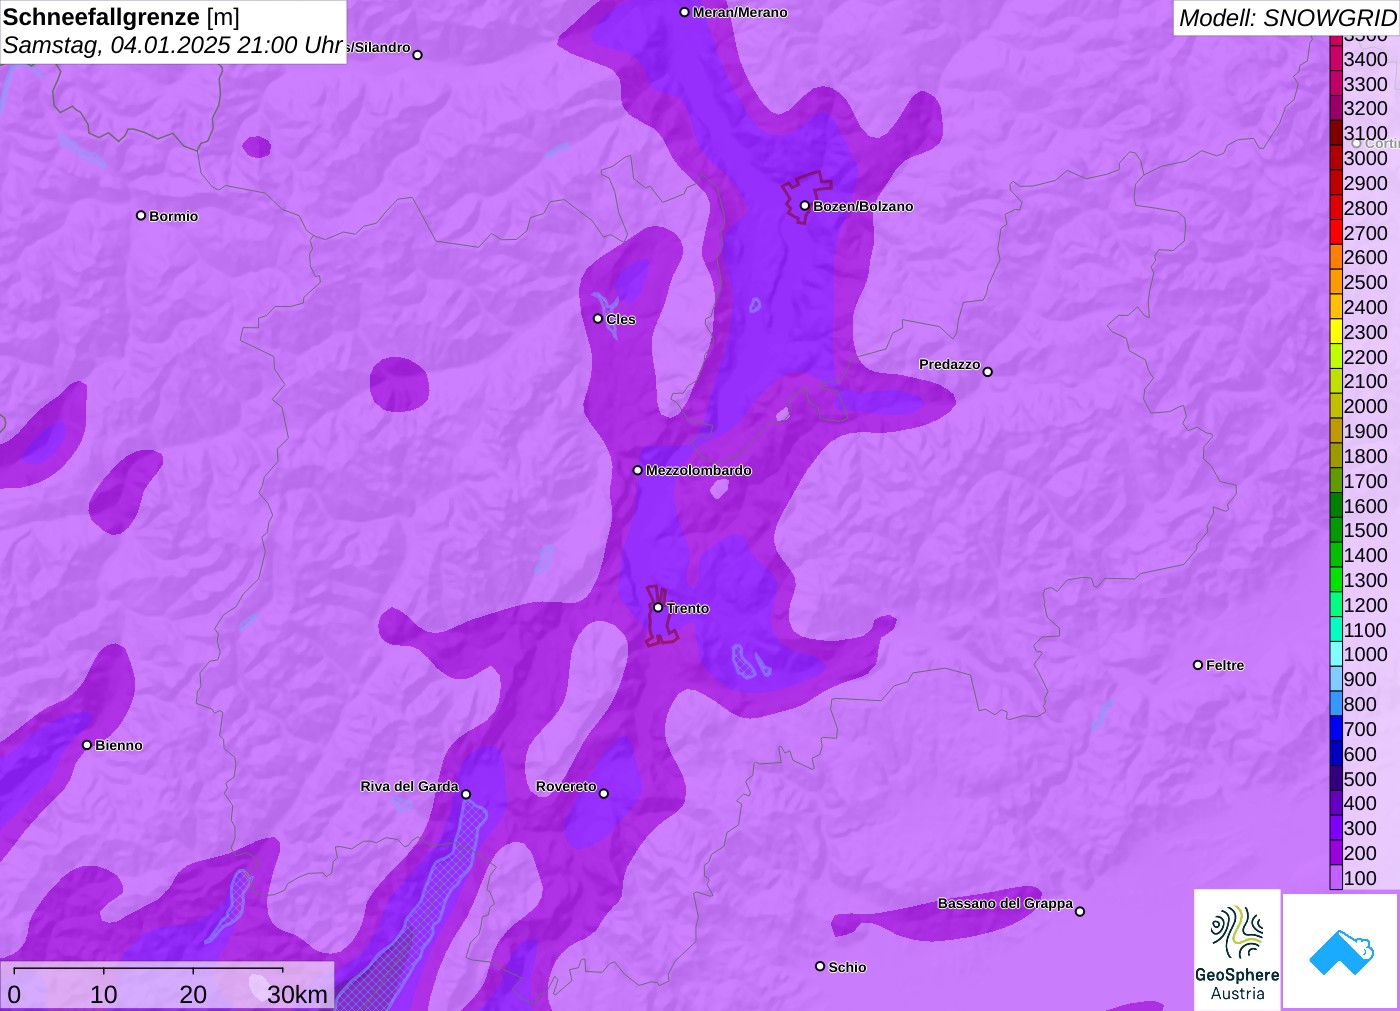Select the 500 m legend color swatch

point(1336,779)
